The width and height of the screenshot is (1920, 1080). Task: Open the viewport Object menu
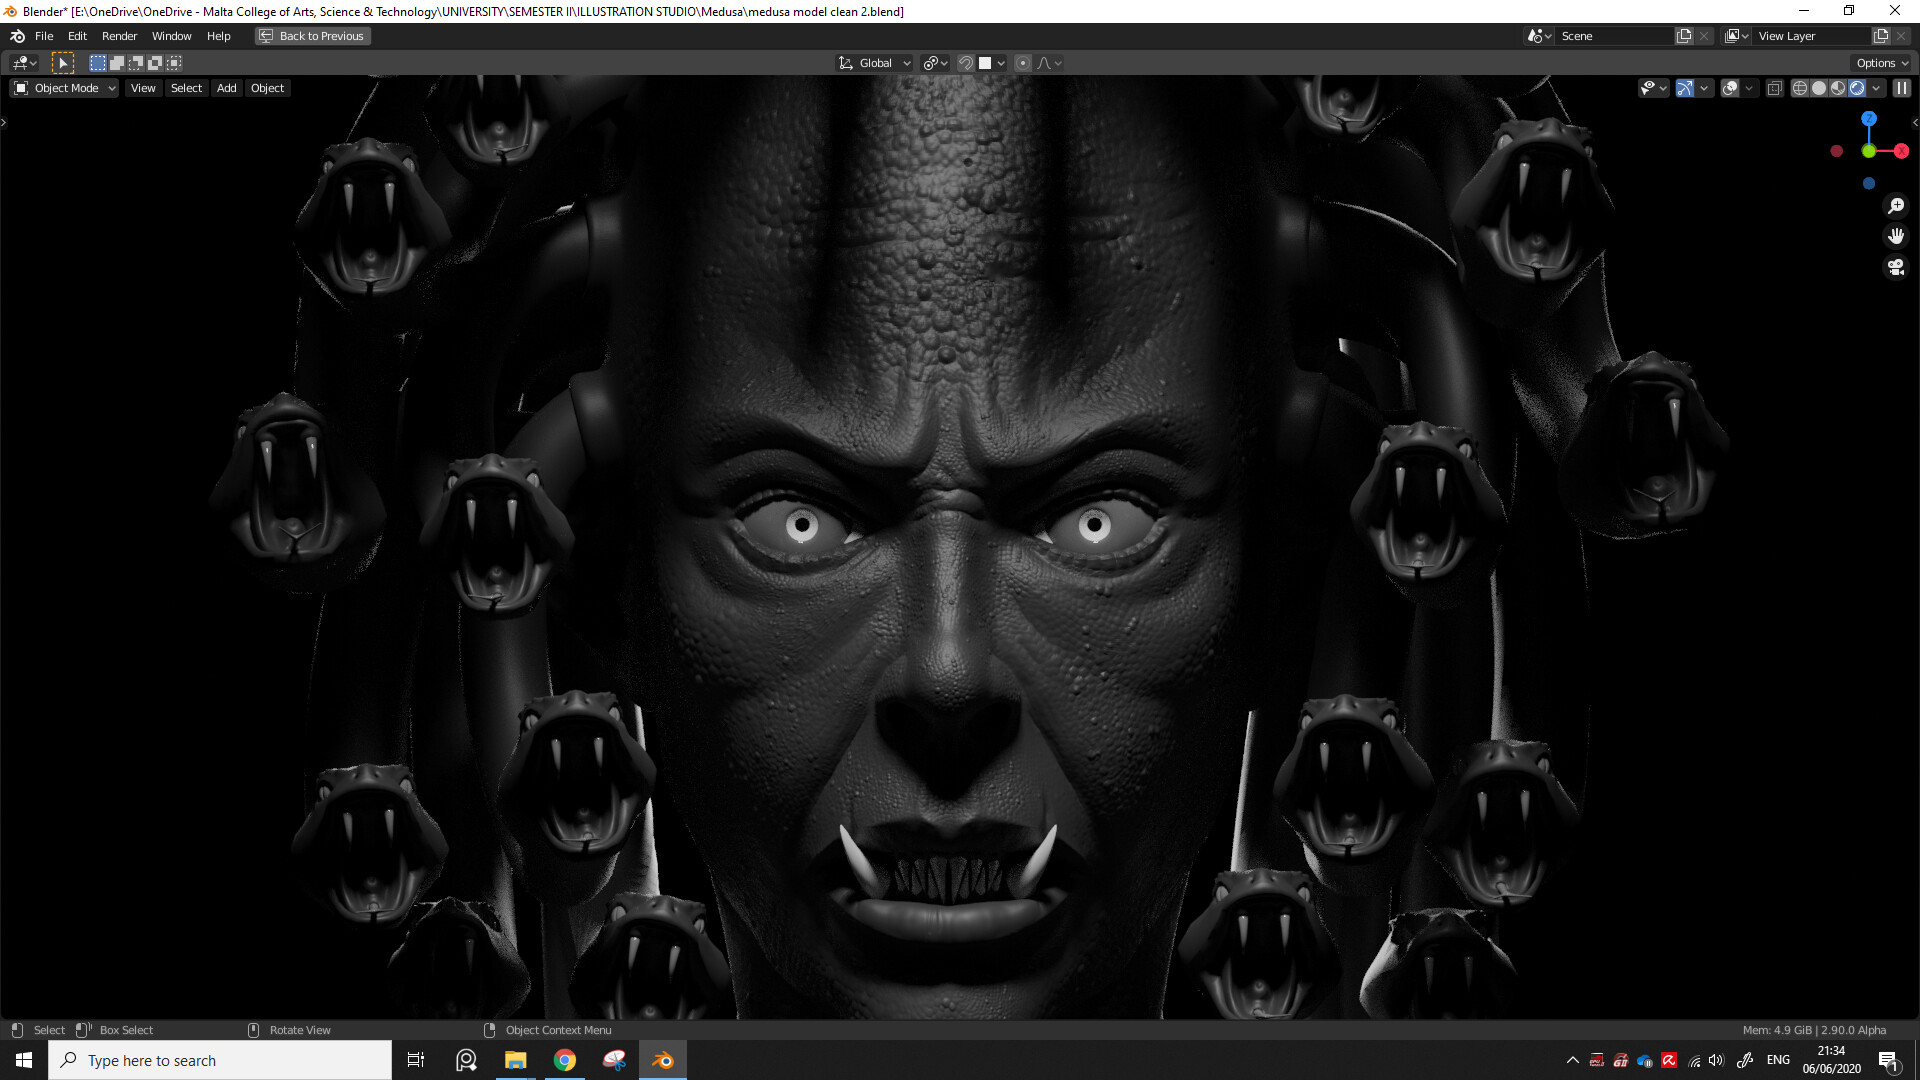267,88
